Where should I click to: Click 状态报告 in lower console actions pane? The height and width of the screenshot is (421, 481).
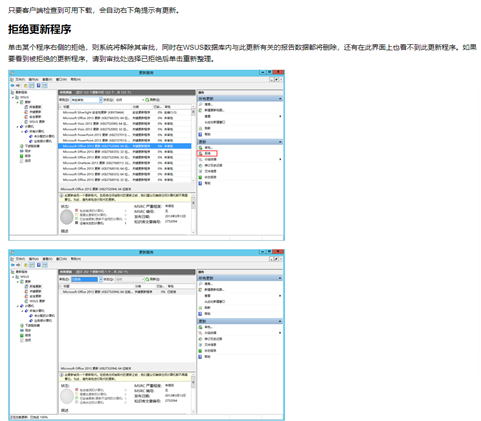207,351
